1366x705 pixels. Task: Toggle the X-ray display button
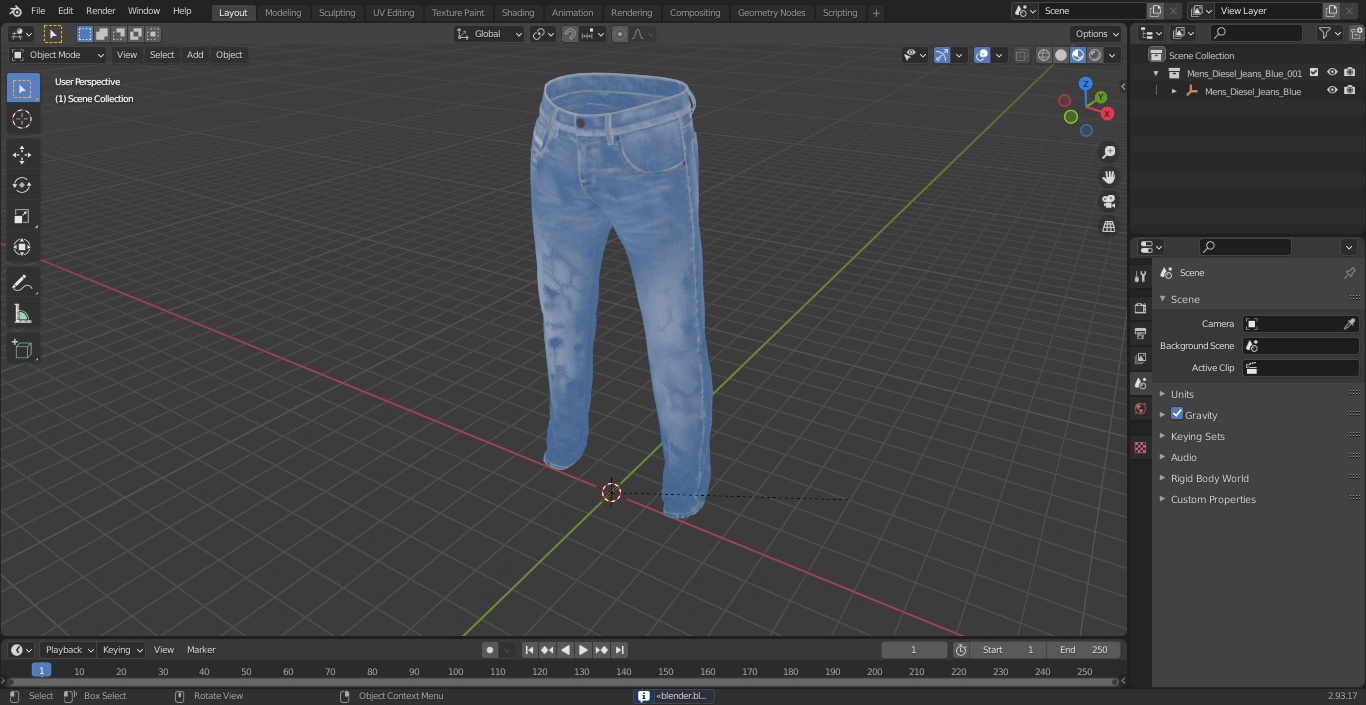1021,55
